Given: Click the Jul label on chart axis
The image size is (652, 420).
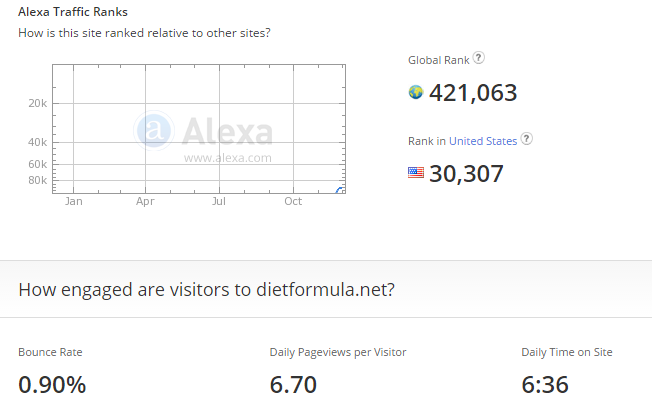Looking at the screenshot, I should 219,201.
